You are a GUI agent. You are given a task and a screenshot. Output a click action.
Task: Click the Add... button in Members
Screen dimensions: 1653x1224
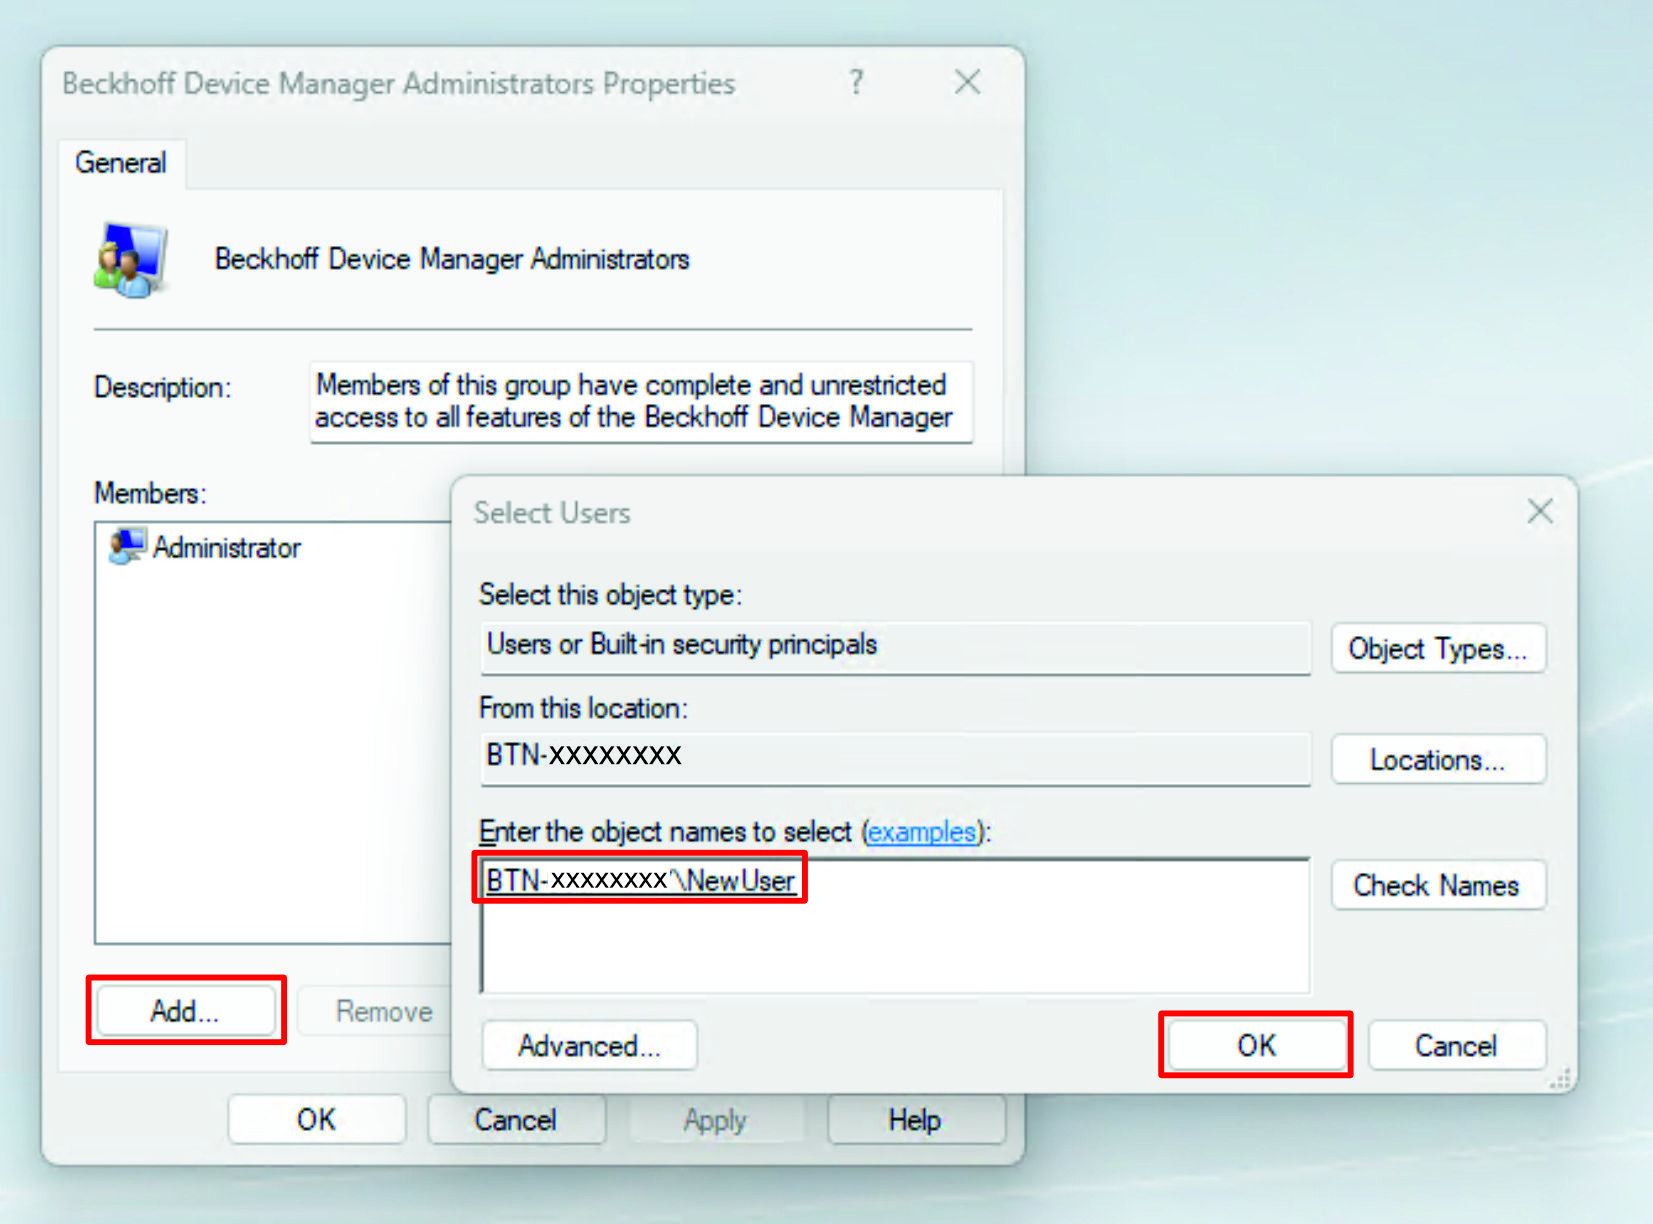tap(185, 1011)
